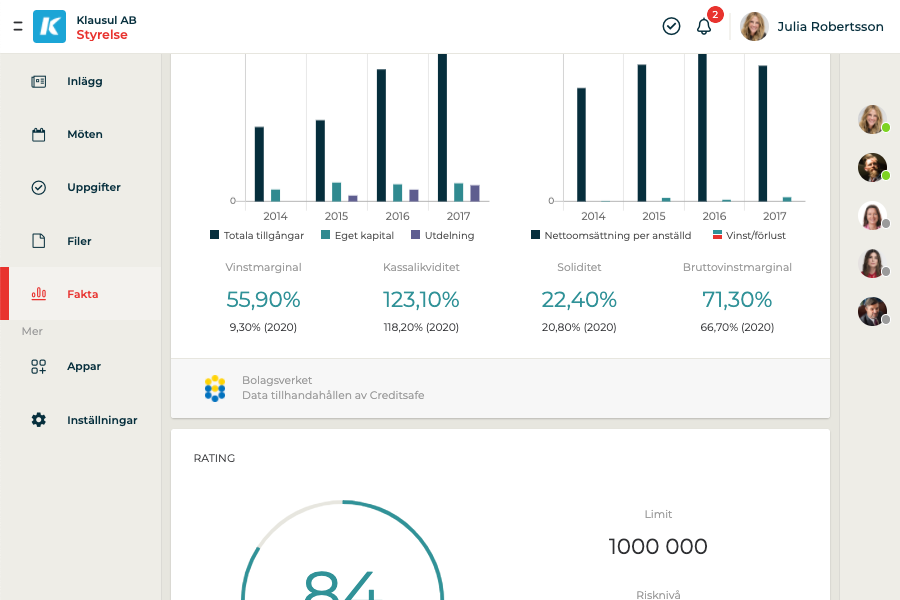
Task: Click first online member avatar in right panel
Action: point(872,119)
